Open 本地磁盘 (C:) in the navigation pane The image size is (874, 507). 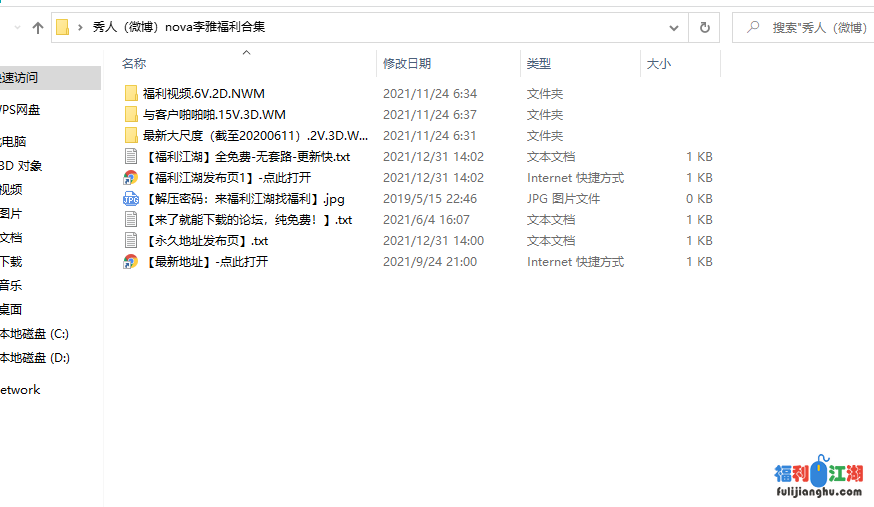click(x=34, y=333)
